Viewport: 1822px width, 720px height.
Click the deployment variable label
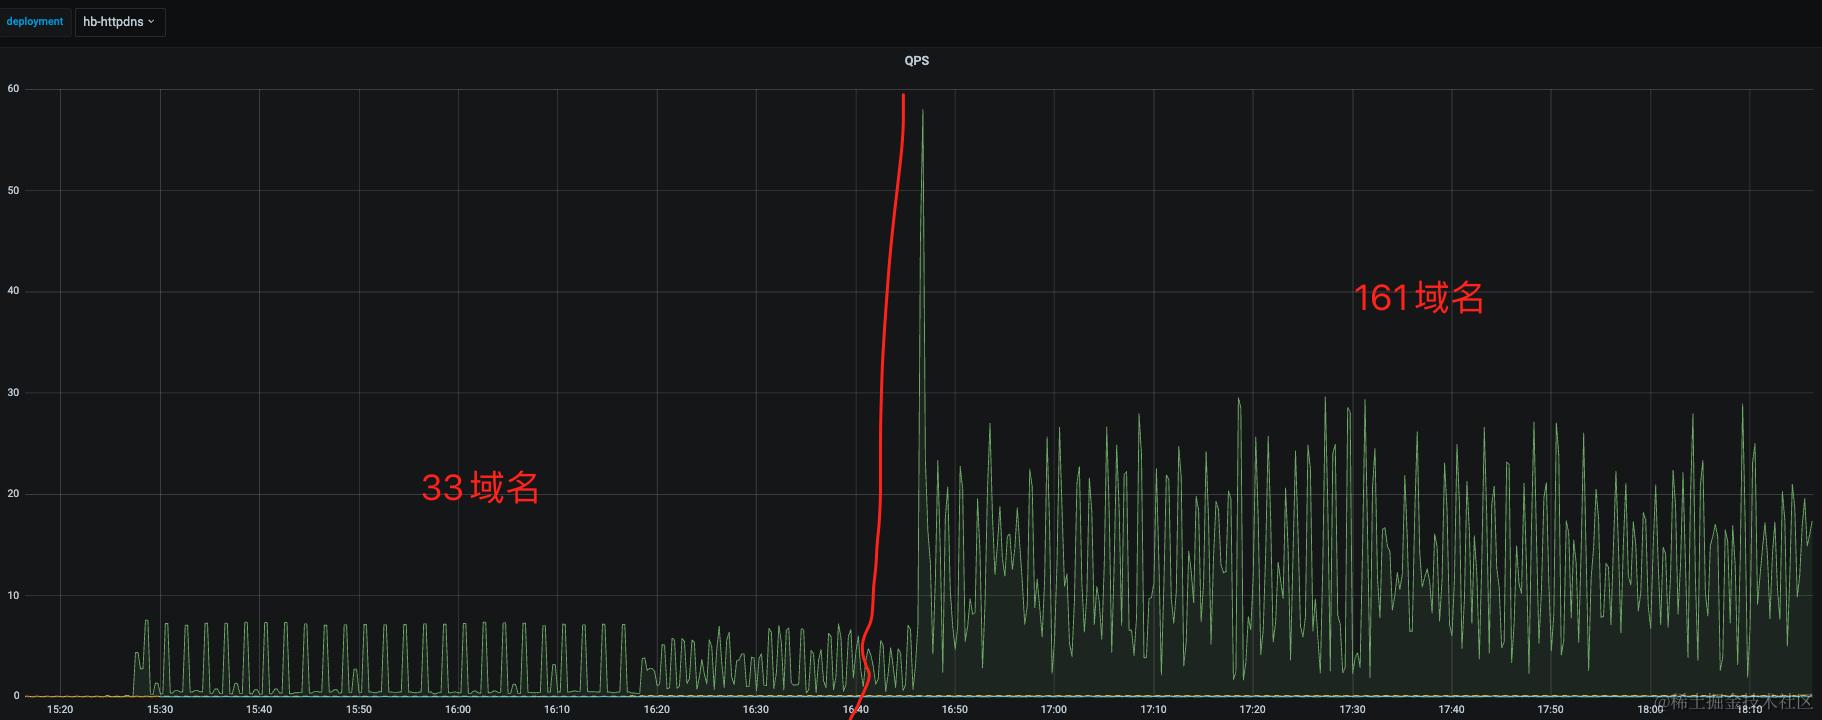tap(35, 22)
